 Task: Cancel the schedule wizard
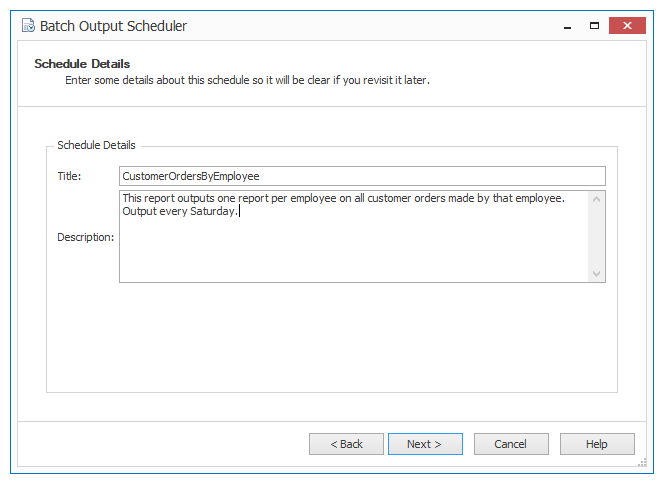point(511,444)
